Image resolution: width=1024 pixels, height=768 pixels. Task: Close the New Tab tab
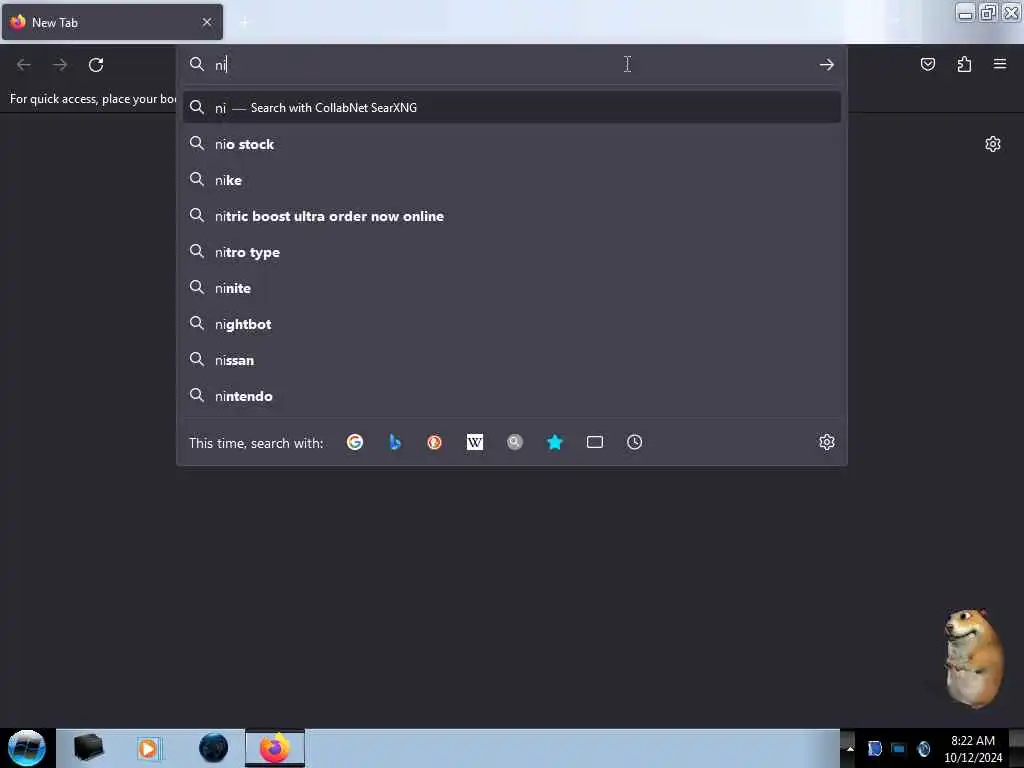coord(207,22)
